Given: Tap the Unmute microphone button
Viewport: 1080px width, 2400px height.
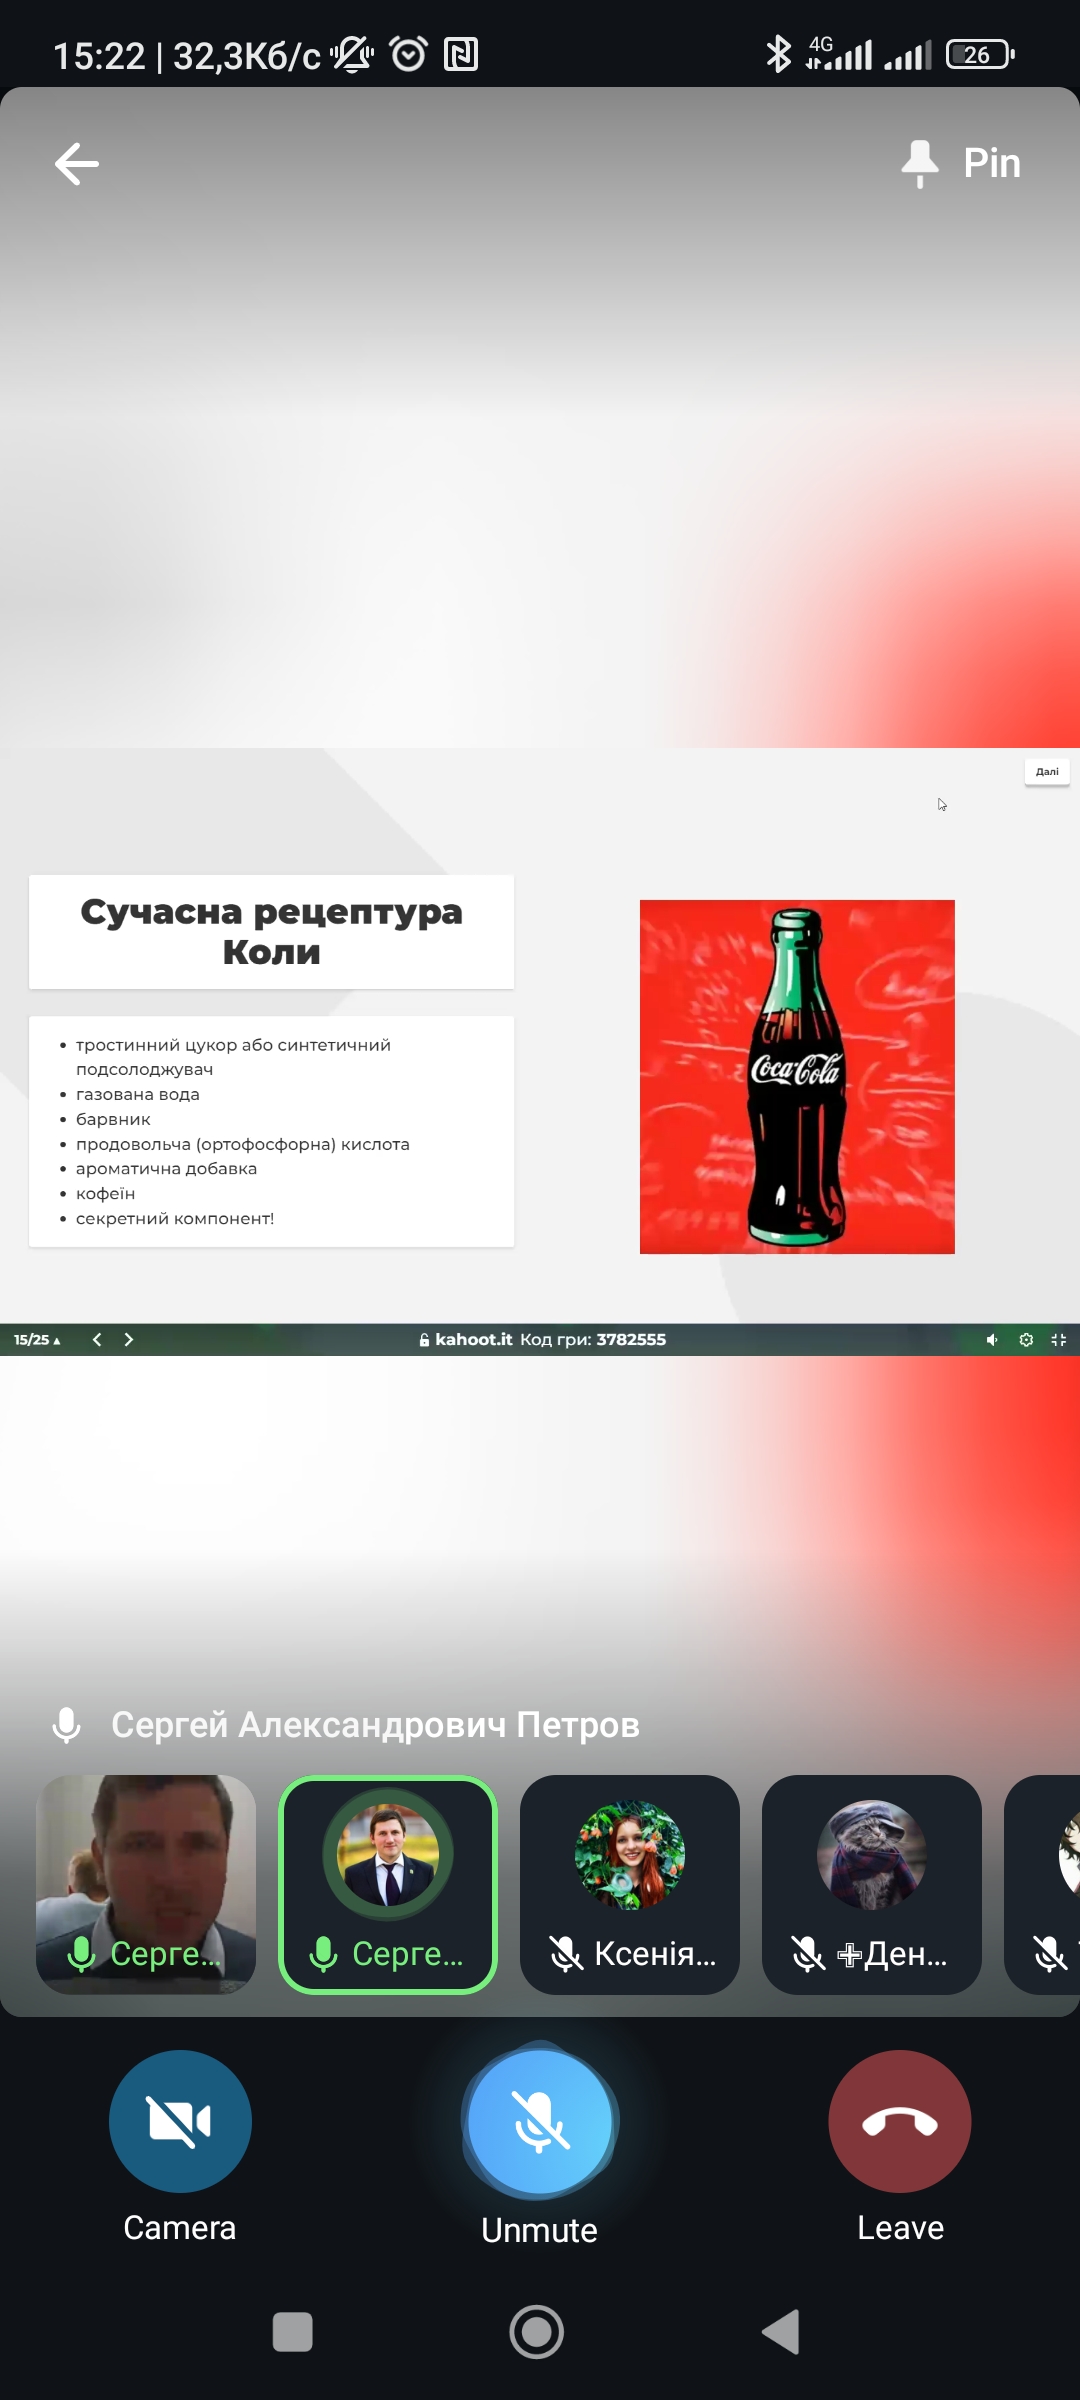Looking at the screenshot, I should tap(540, 2121).
